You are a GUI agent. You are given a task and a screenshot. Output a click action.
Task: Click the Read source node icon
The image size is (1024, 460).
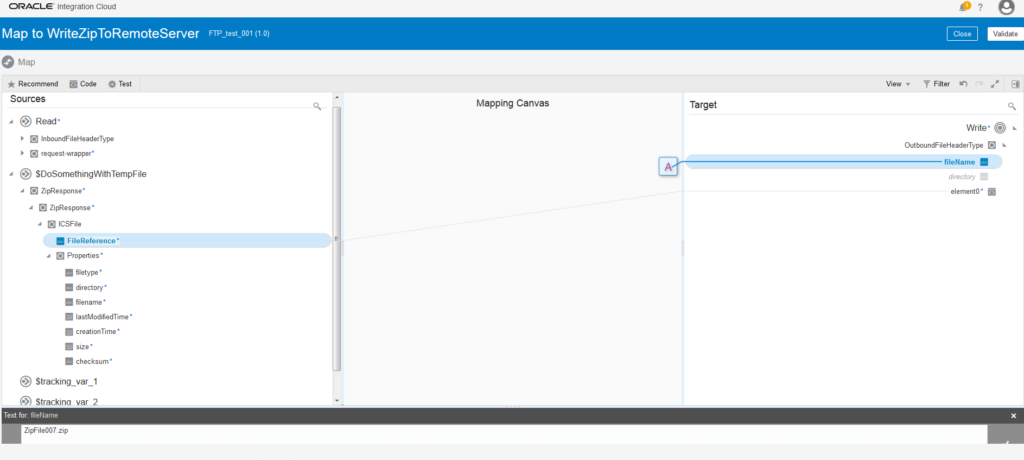pos(26,122)
